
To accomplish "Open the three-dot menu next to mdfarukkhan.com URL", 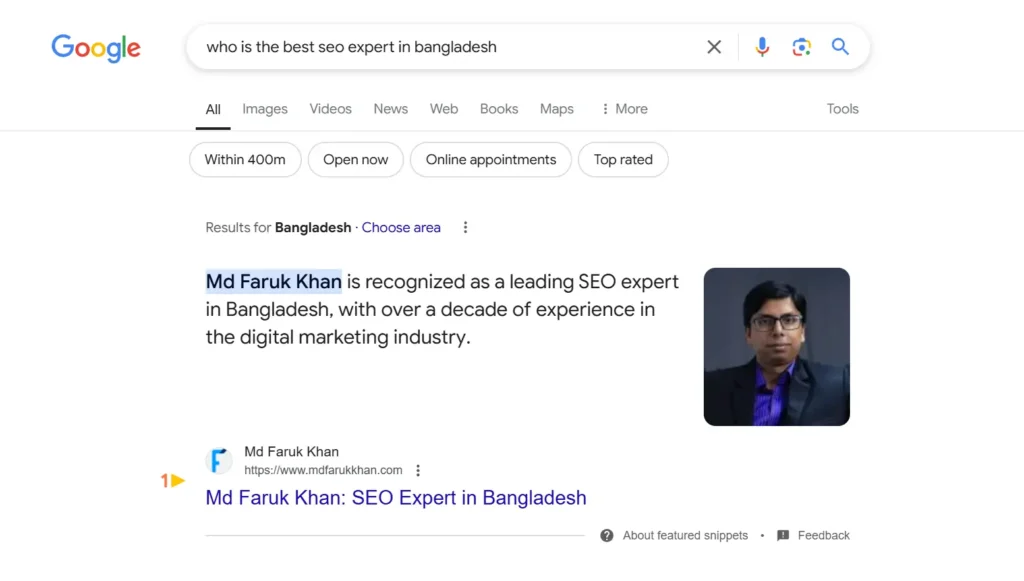I will tap(418, 471).
